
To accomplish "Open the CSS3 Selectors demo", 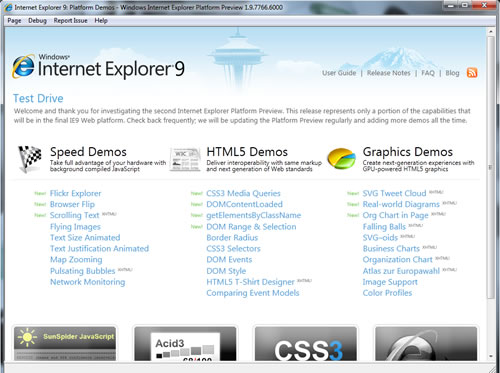I will [x=233, y=249].
